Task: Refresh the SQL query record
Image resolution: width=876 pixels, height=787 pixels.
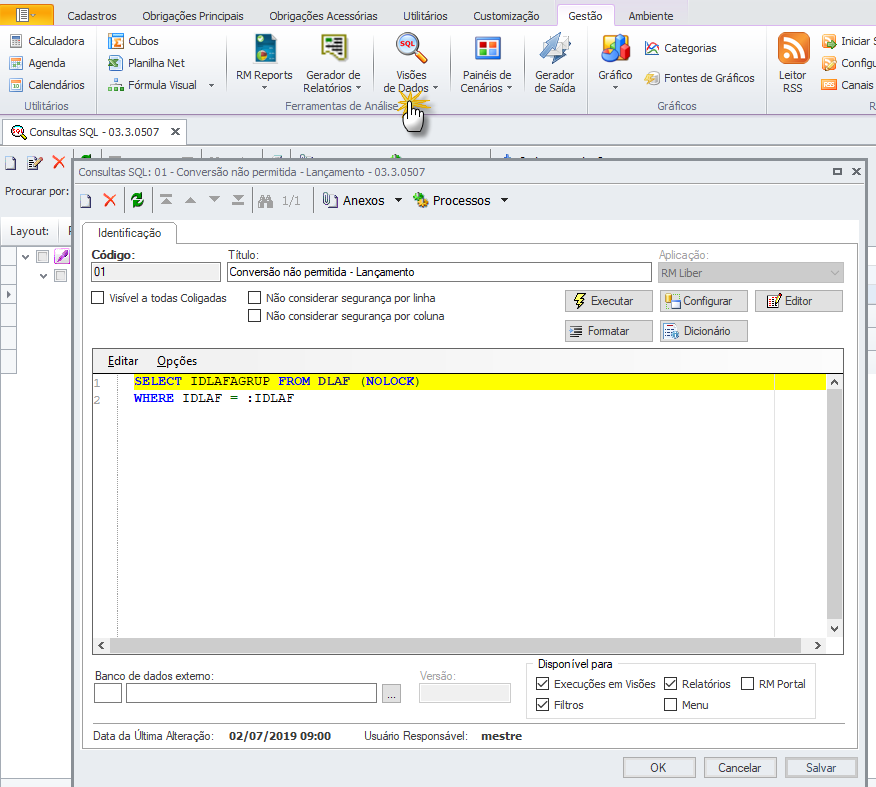Action: [x=137, y=200]
